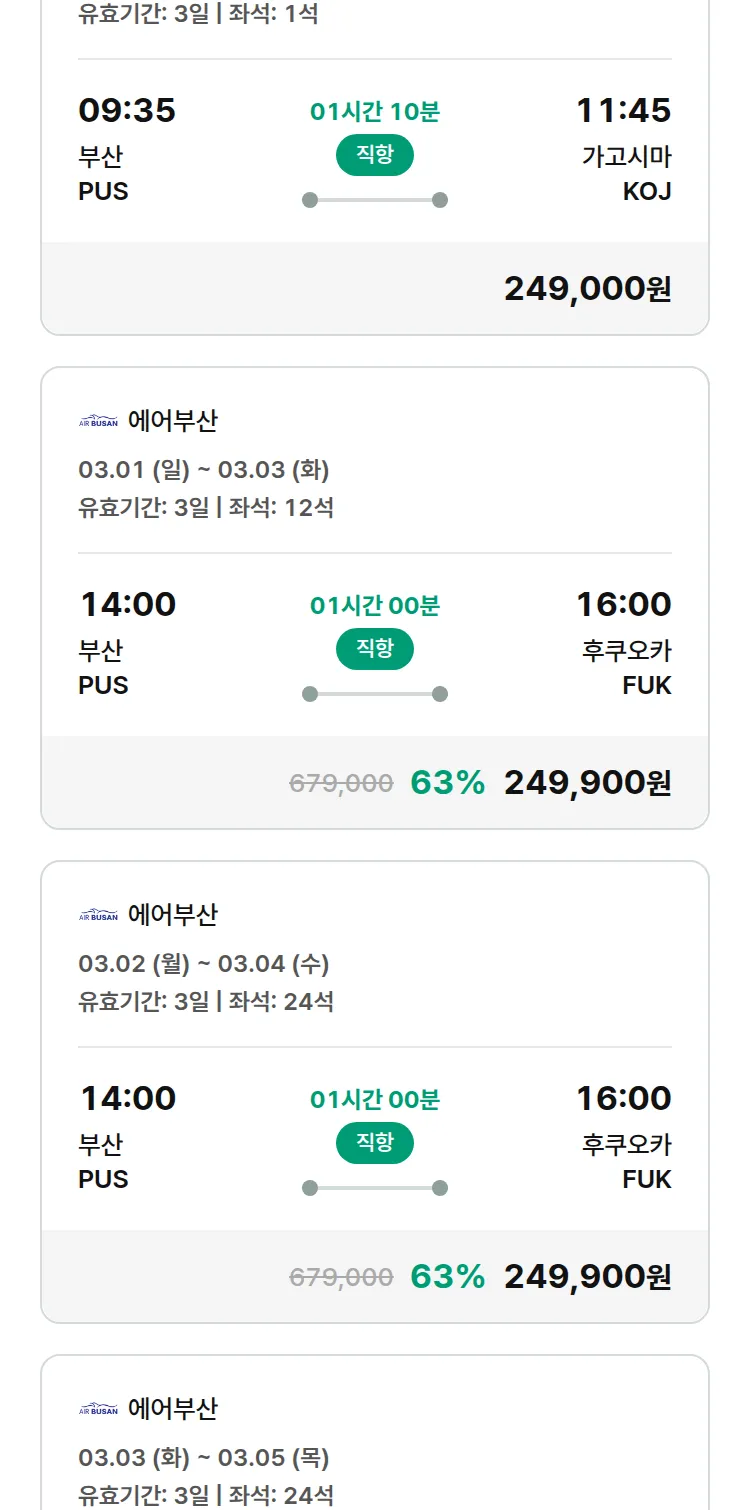Click the 63% discount on 03.02 flight
The width and height of the screenshot is (750, 1510).
(447, 1277)
